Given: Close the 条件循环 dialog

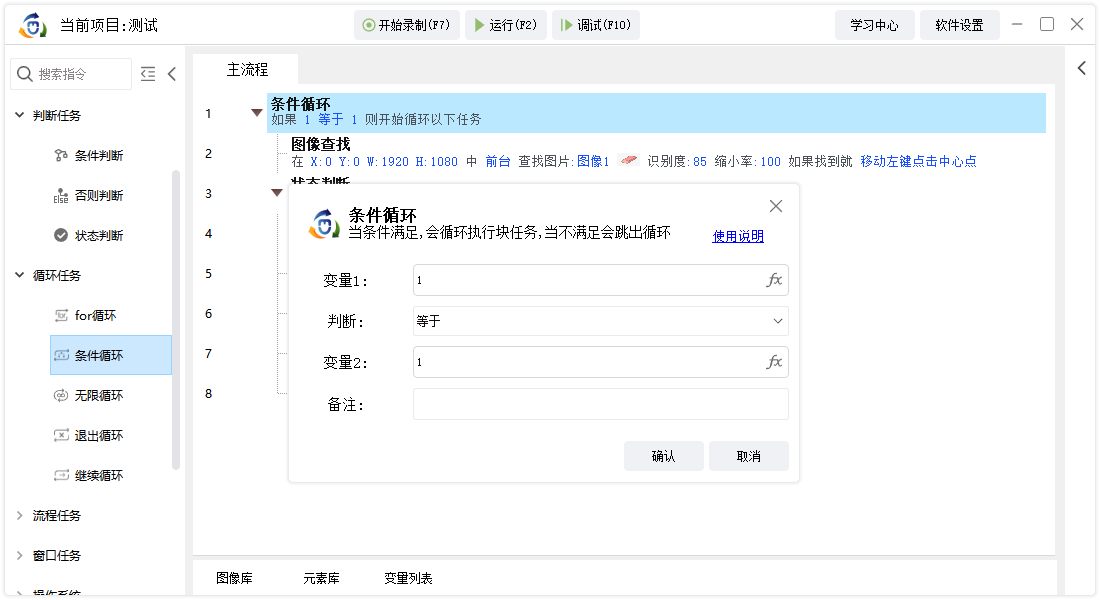Looking at the screenshot, I should pyautogui.click(x=775, y=206).
